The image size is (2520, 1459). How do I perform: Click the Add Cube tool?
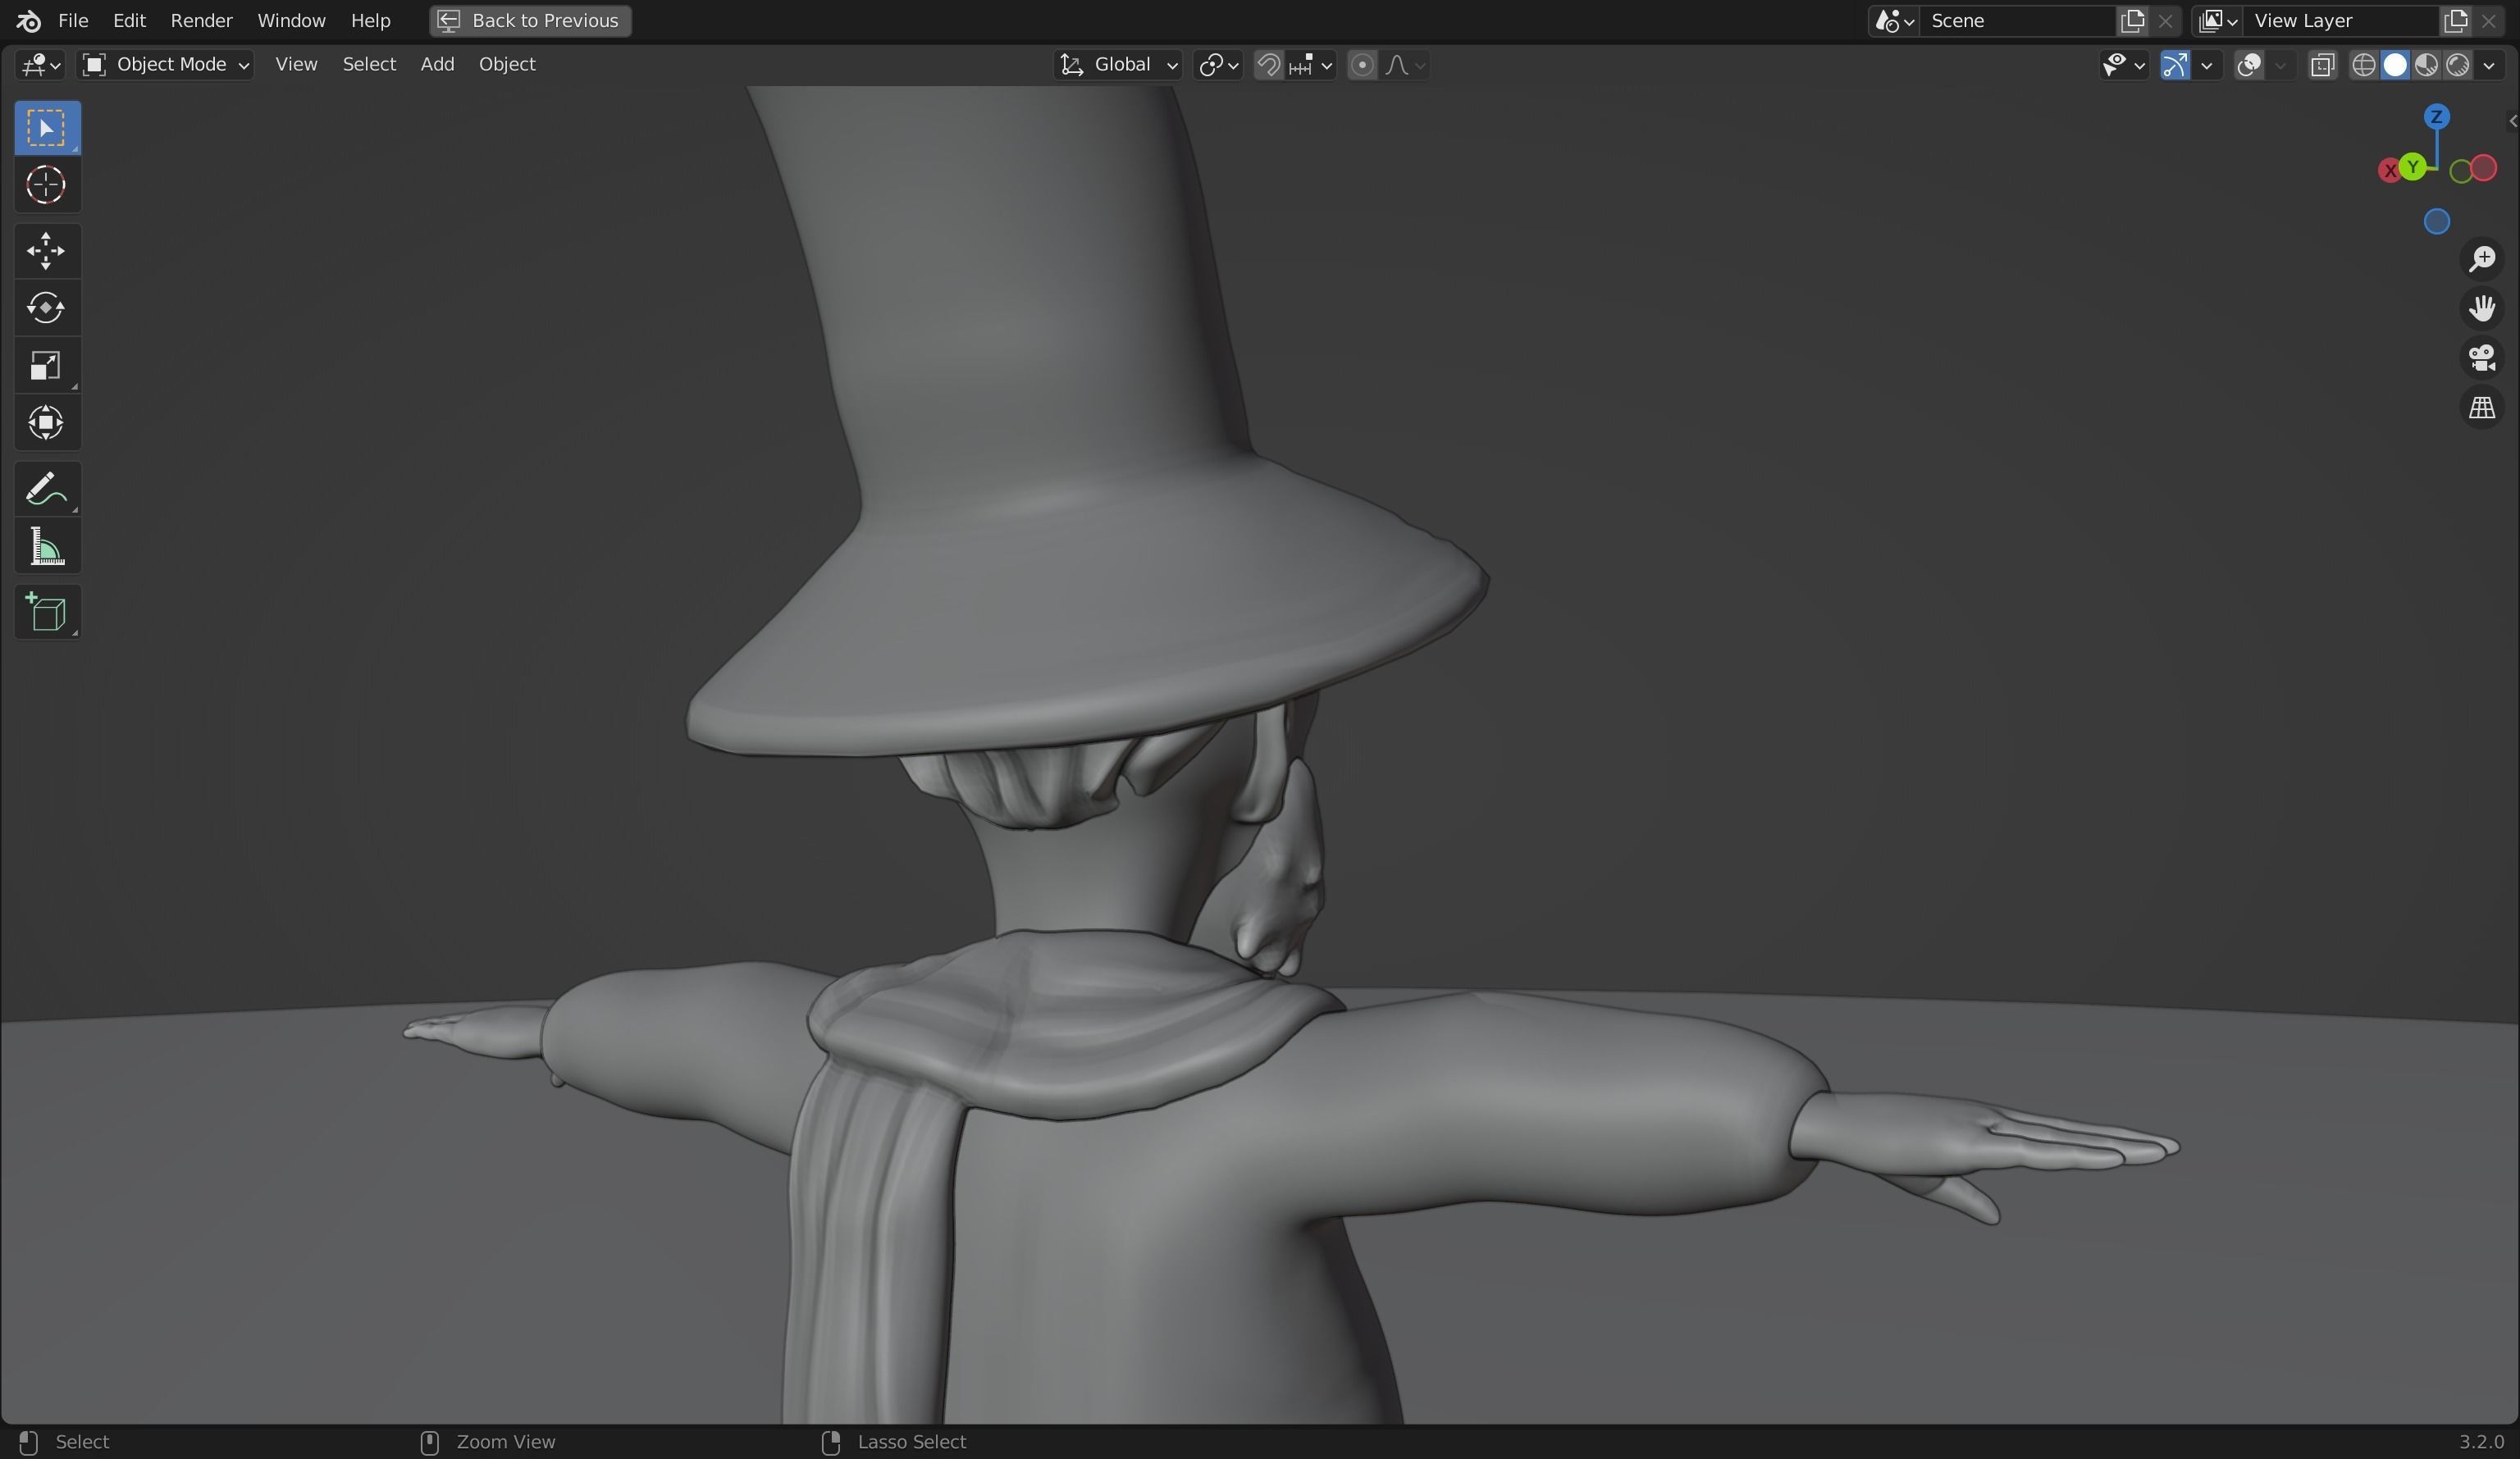pyautogui.click(x=46, y=612)
